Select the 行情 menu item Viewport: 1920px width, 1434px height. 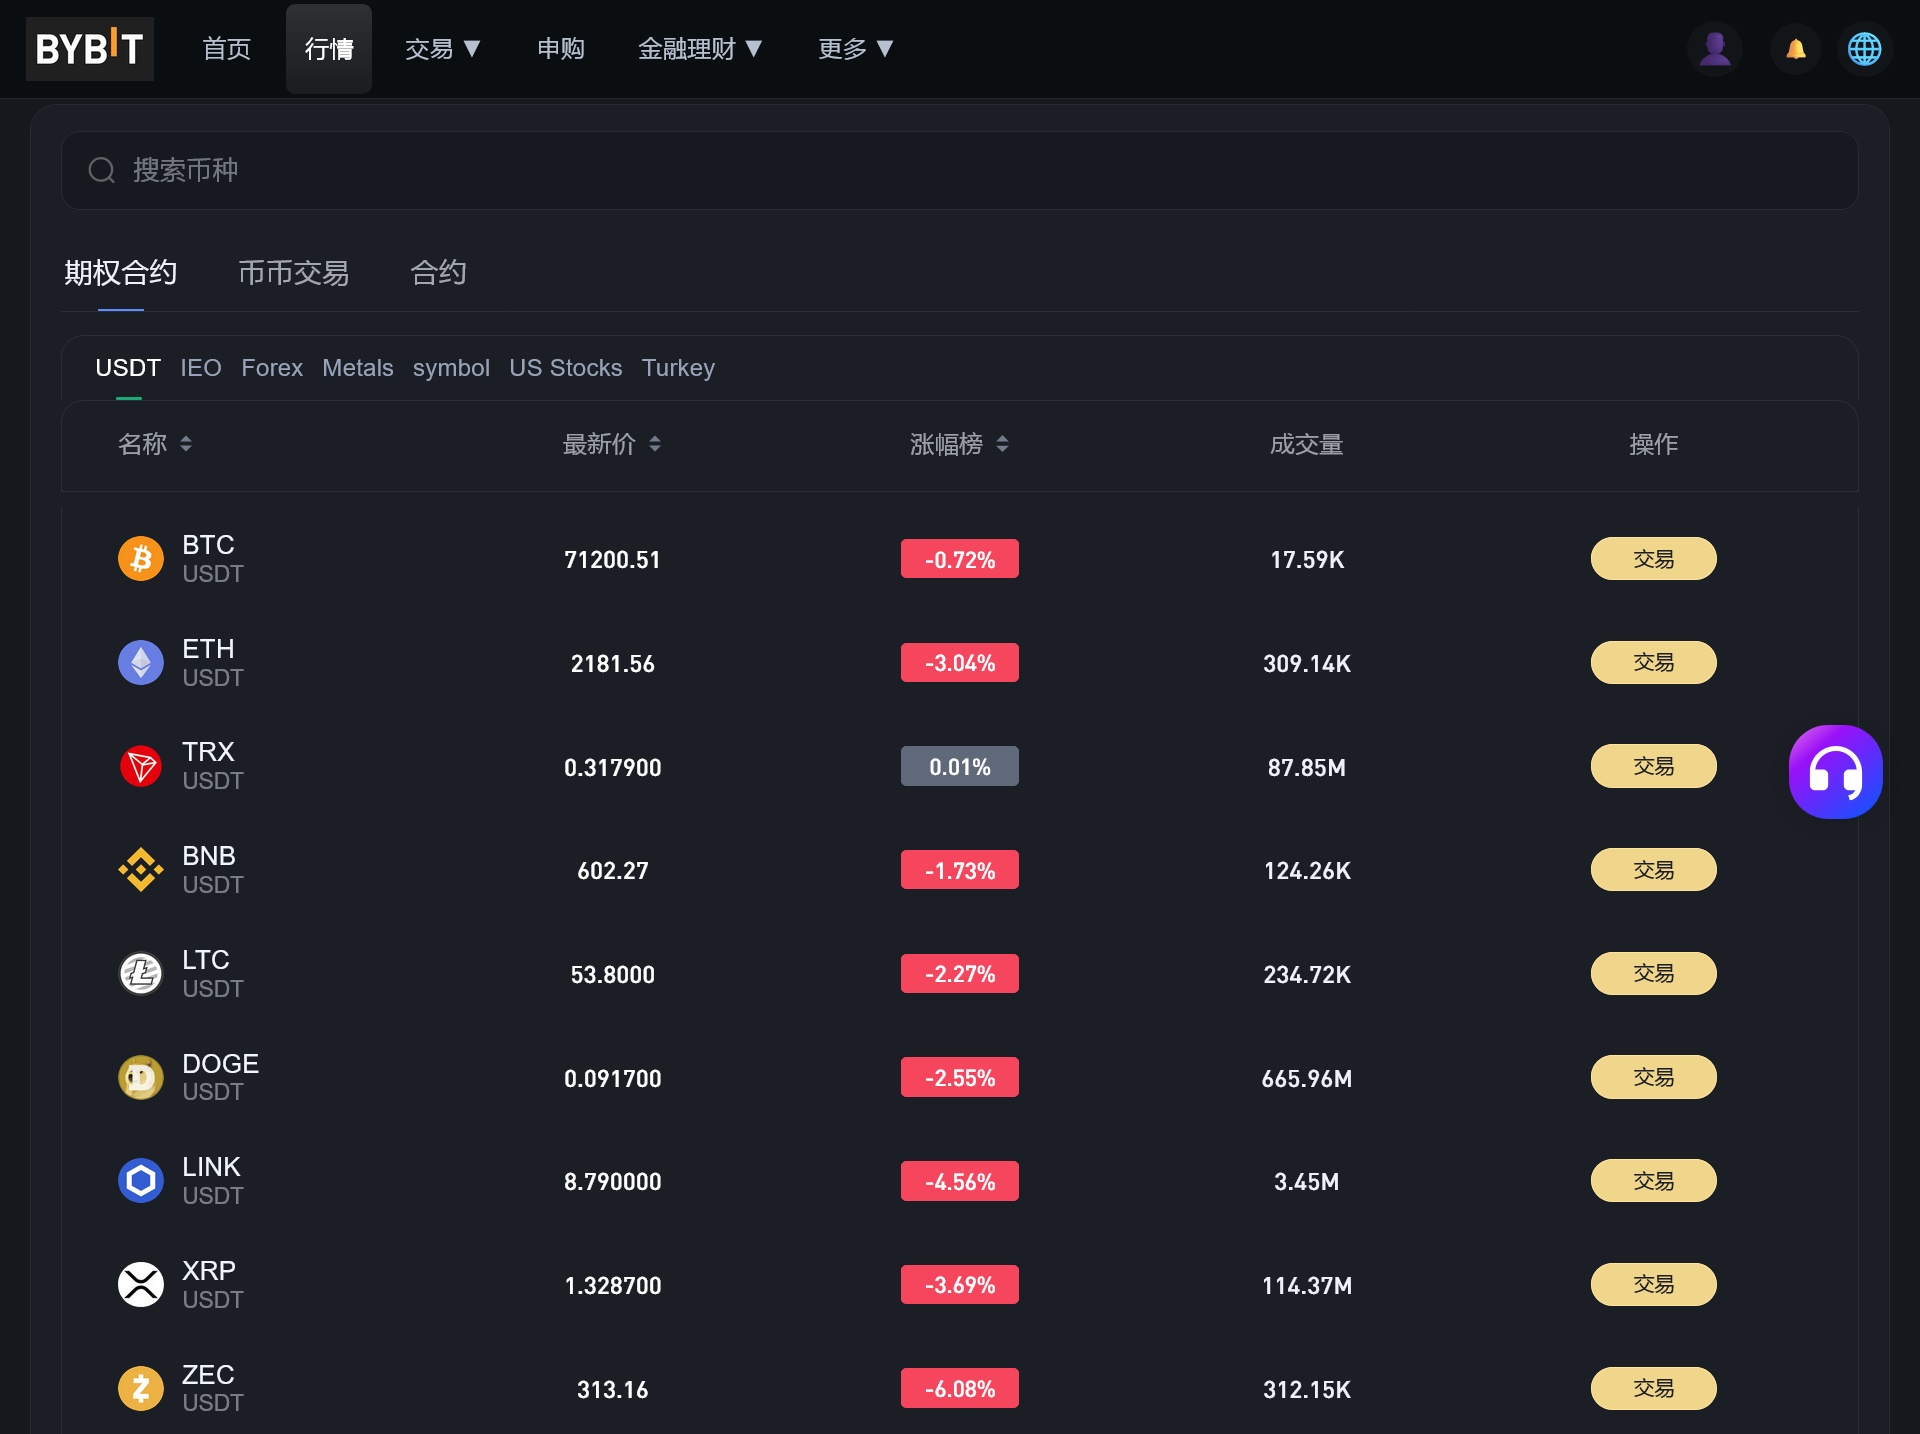pos(329,49)
